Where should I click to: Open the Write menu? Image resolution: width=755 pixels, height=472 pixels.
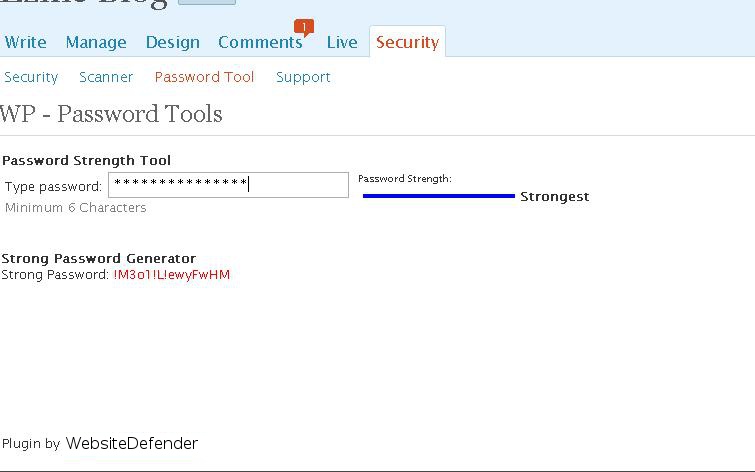point(26,42)
